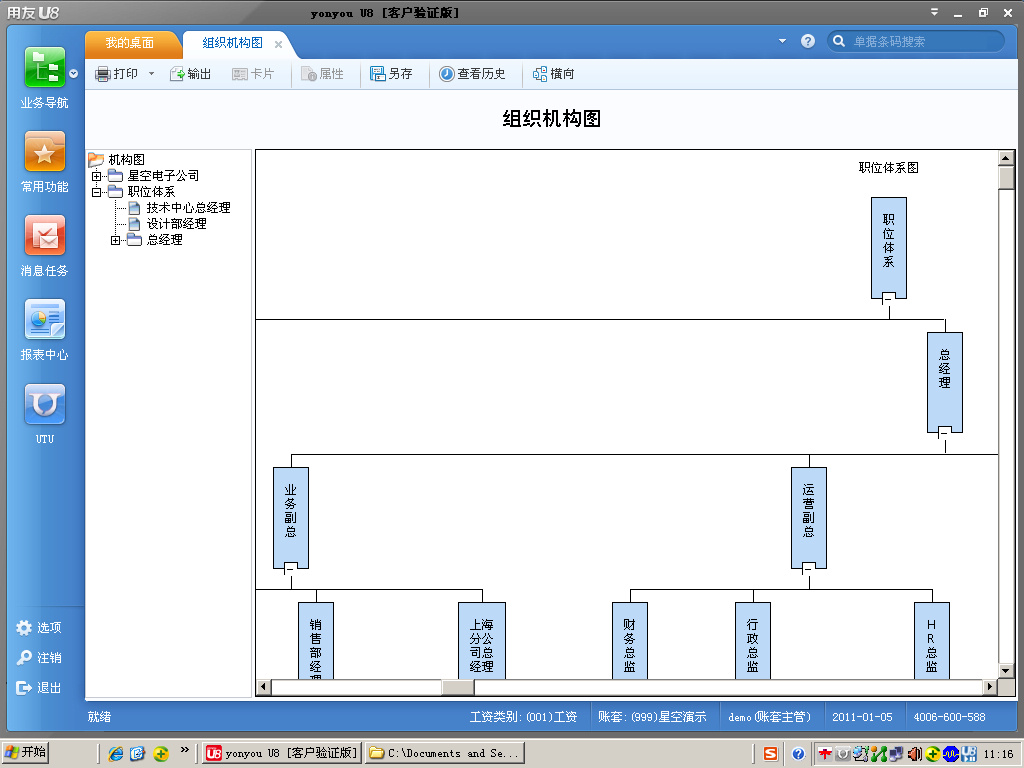Click status bar text 账套:(999)星空演示
This screenshot has width=1024, height=768.
coord(652,717)
